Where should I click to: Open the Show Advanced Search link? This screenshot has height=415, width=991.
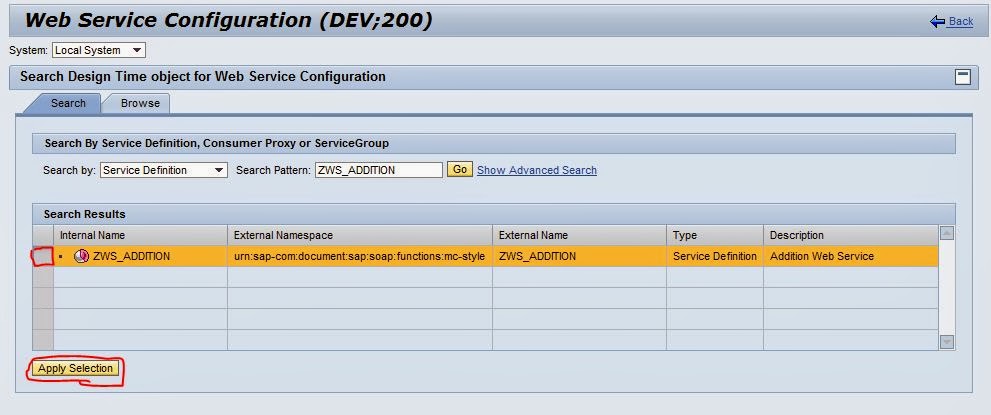point(537,170)
